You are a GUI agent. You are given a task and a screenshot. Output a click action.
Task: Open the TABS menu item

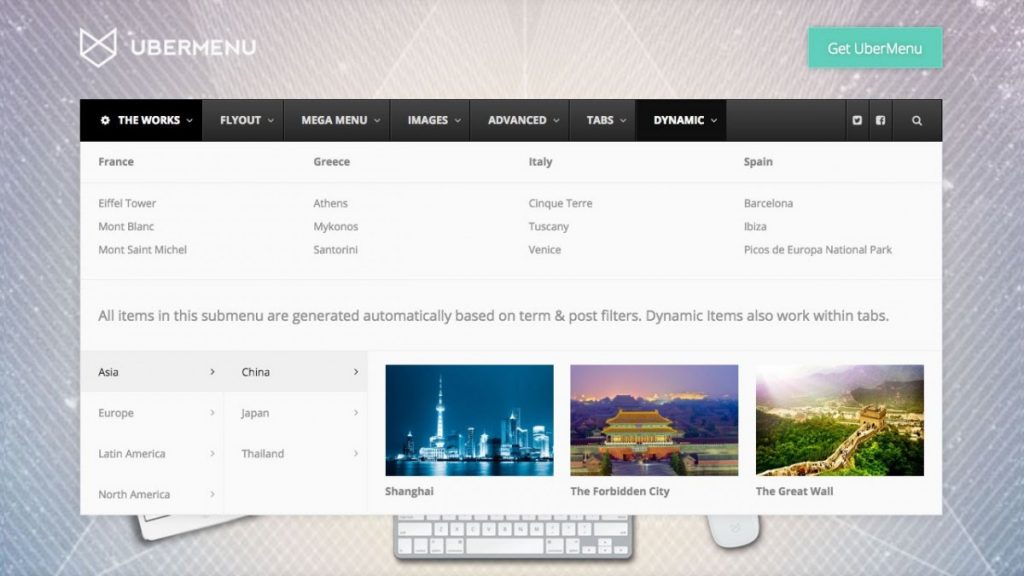(x=603, y=120)
